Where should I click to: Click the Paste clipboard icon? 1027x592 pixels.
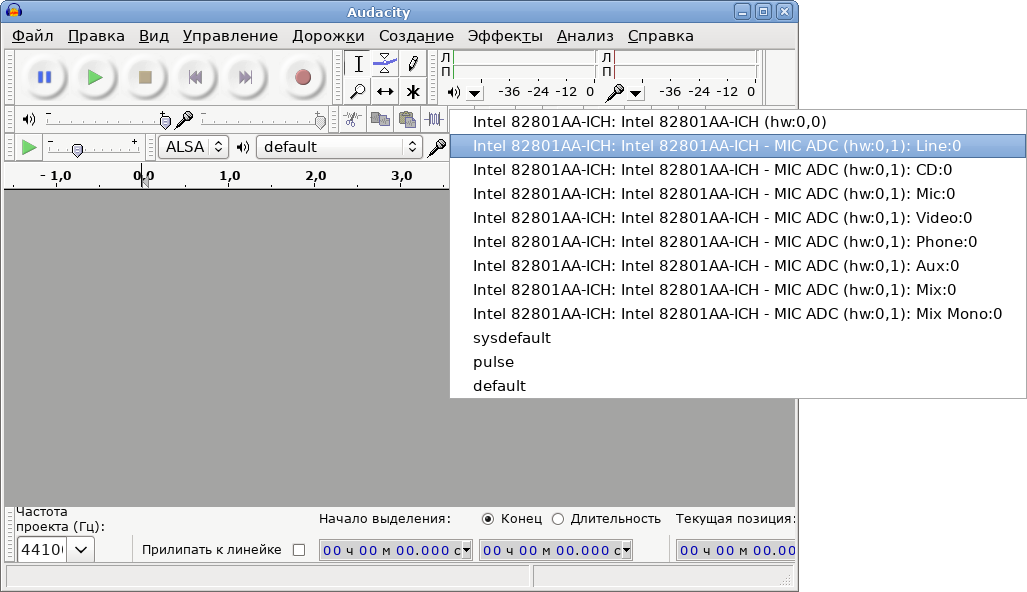[407, 119]
